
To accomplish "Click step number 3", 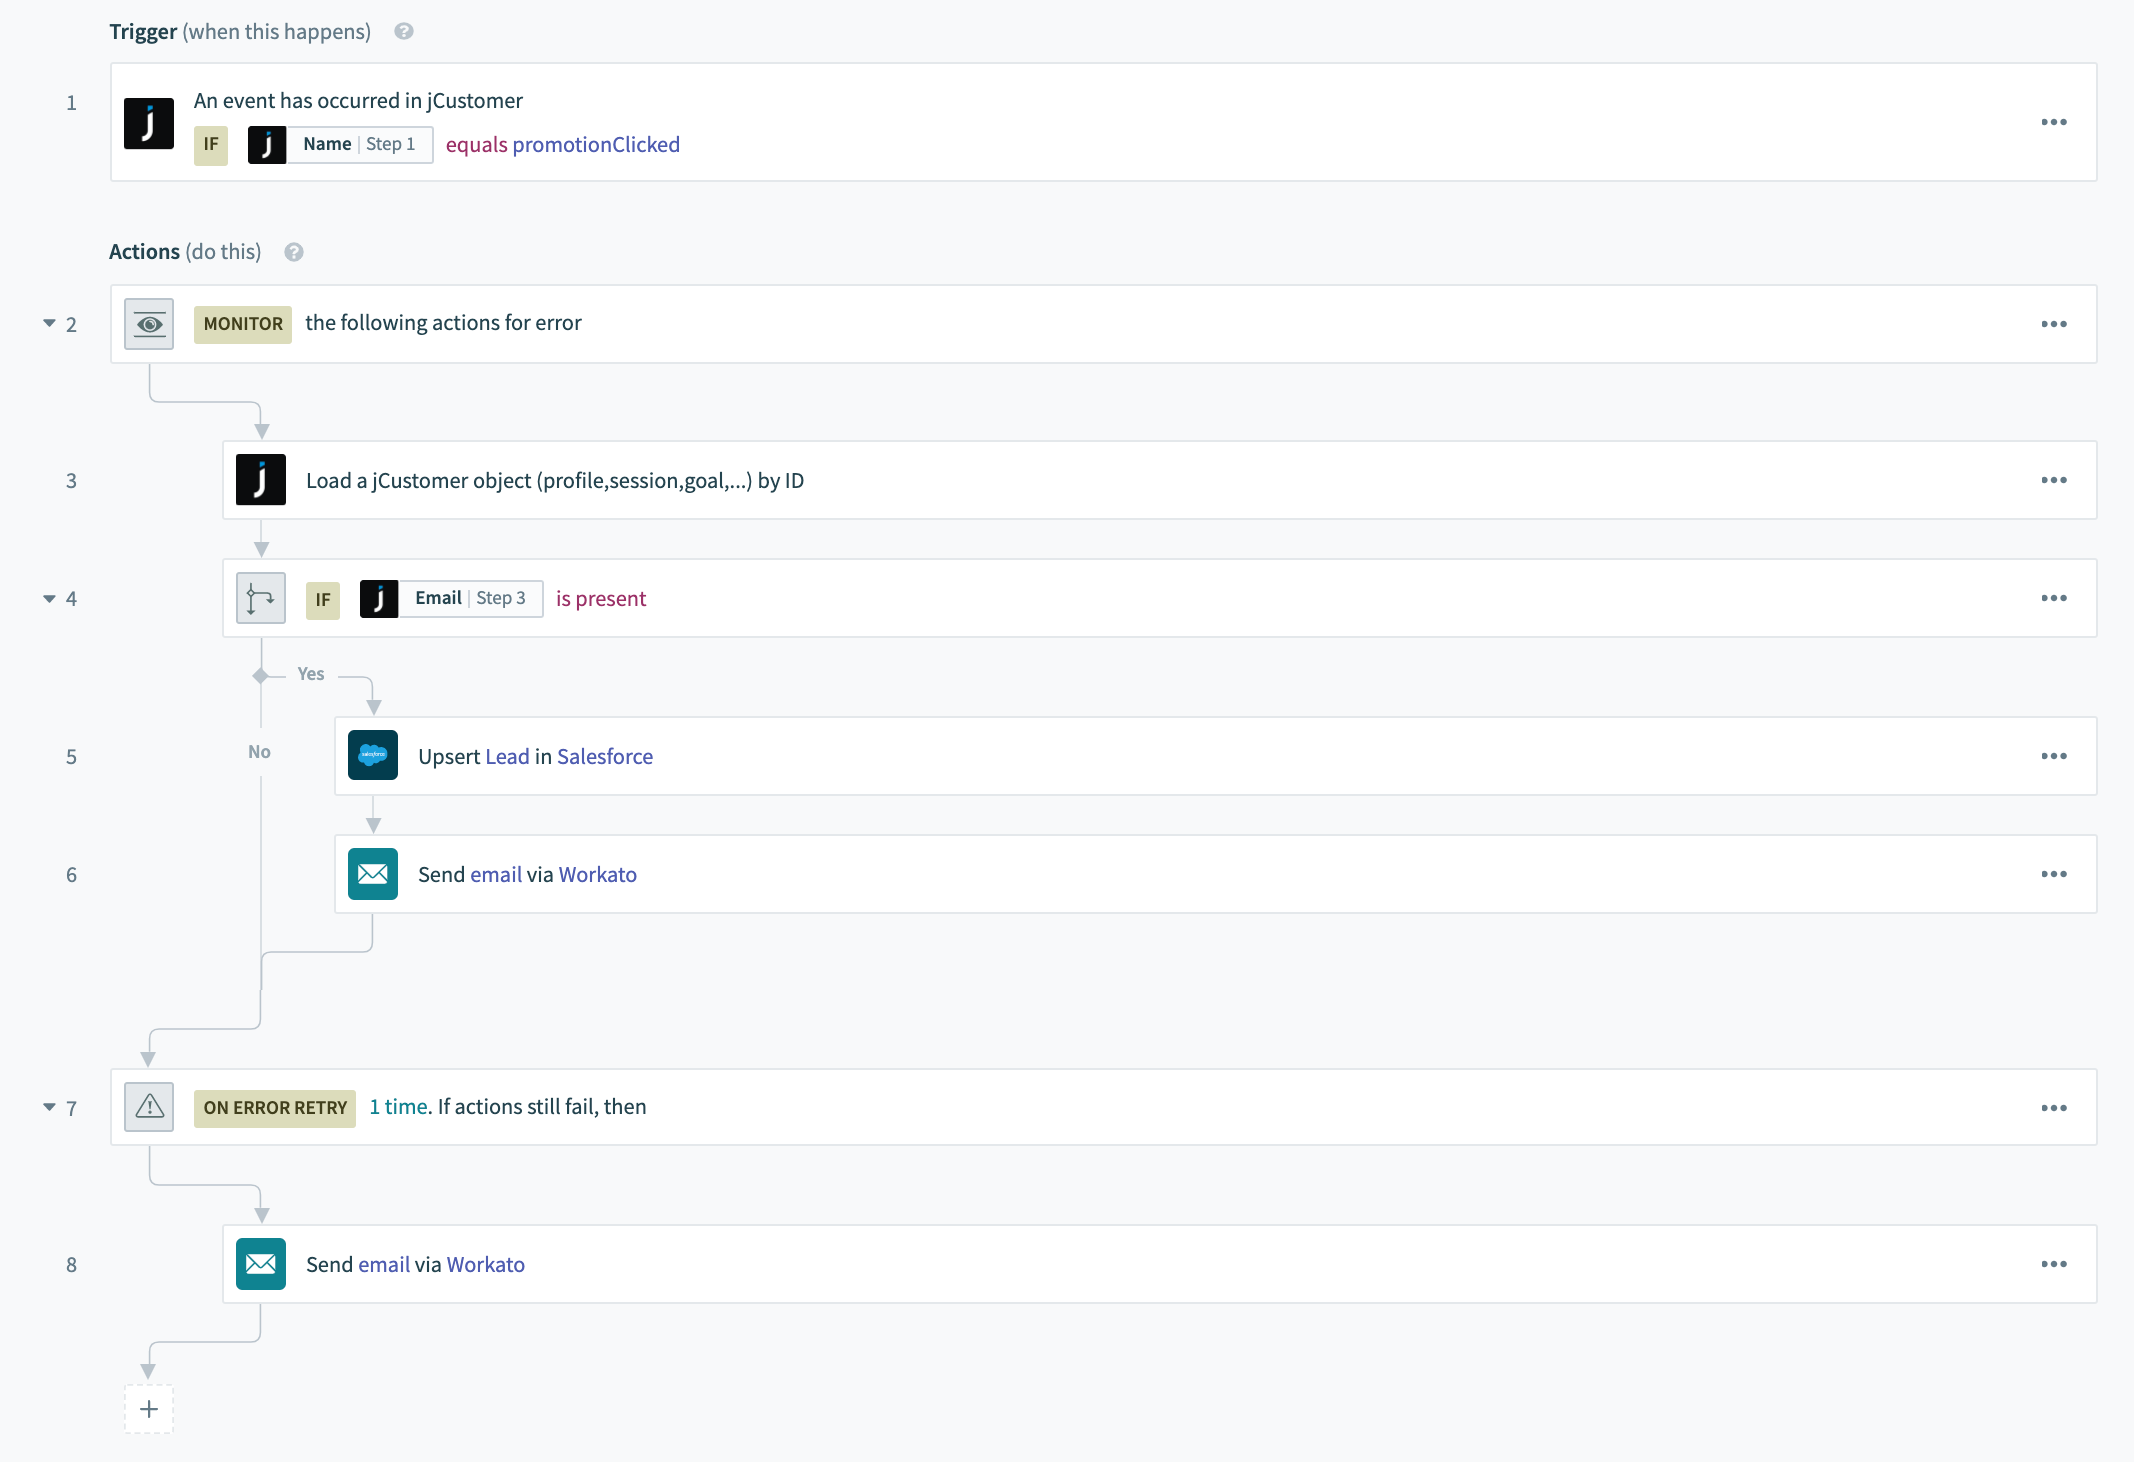I will (x=72, y=481).
